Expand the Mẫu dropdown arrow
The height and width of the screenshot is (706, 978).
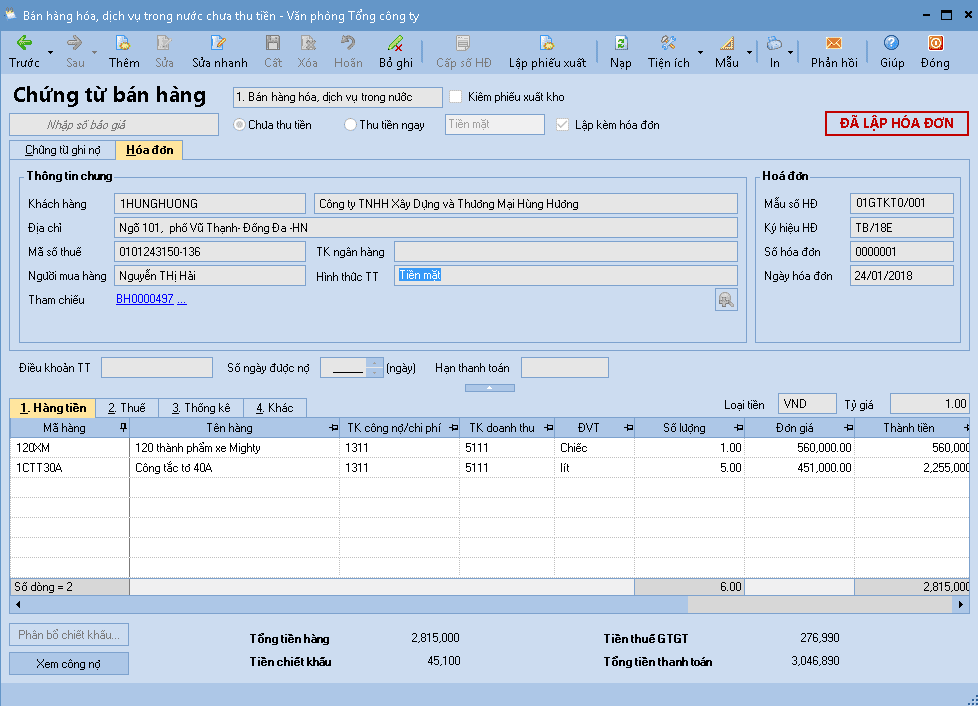[749, 52]
